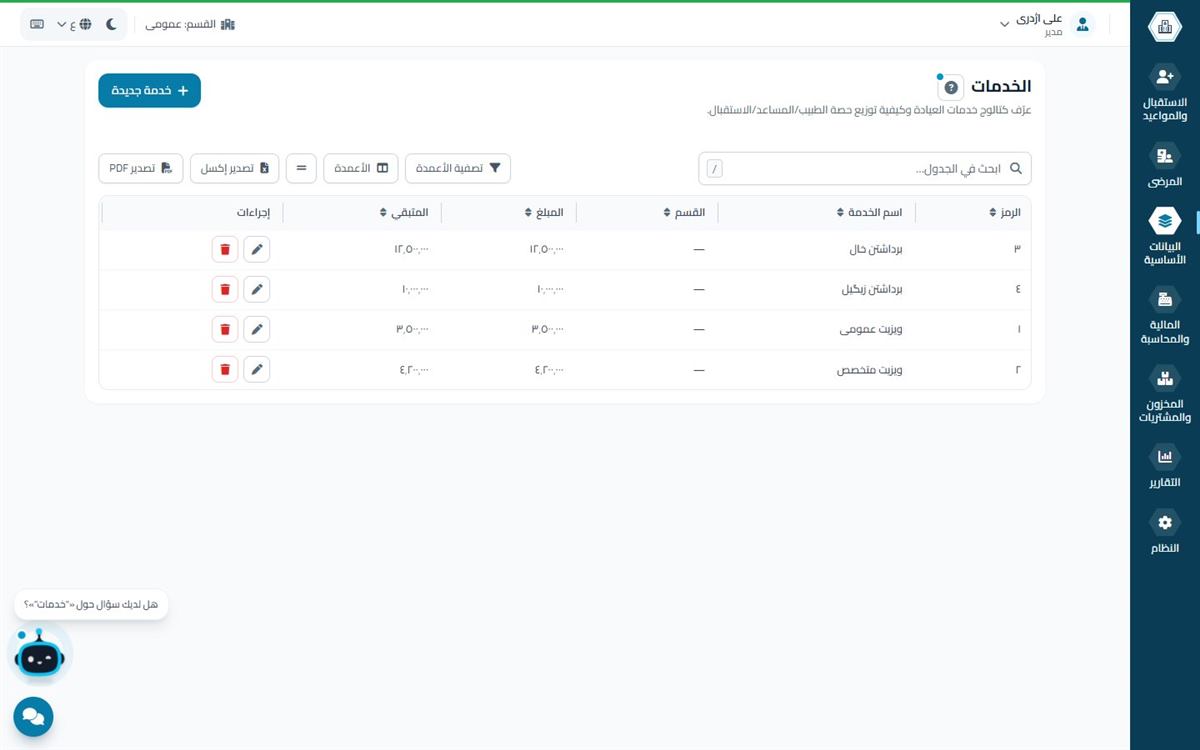This screenshot has height=750, width=1200.
Task: Open the Patients sidebar section
Action: 1164,166
